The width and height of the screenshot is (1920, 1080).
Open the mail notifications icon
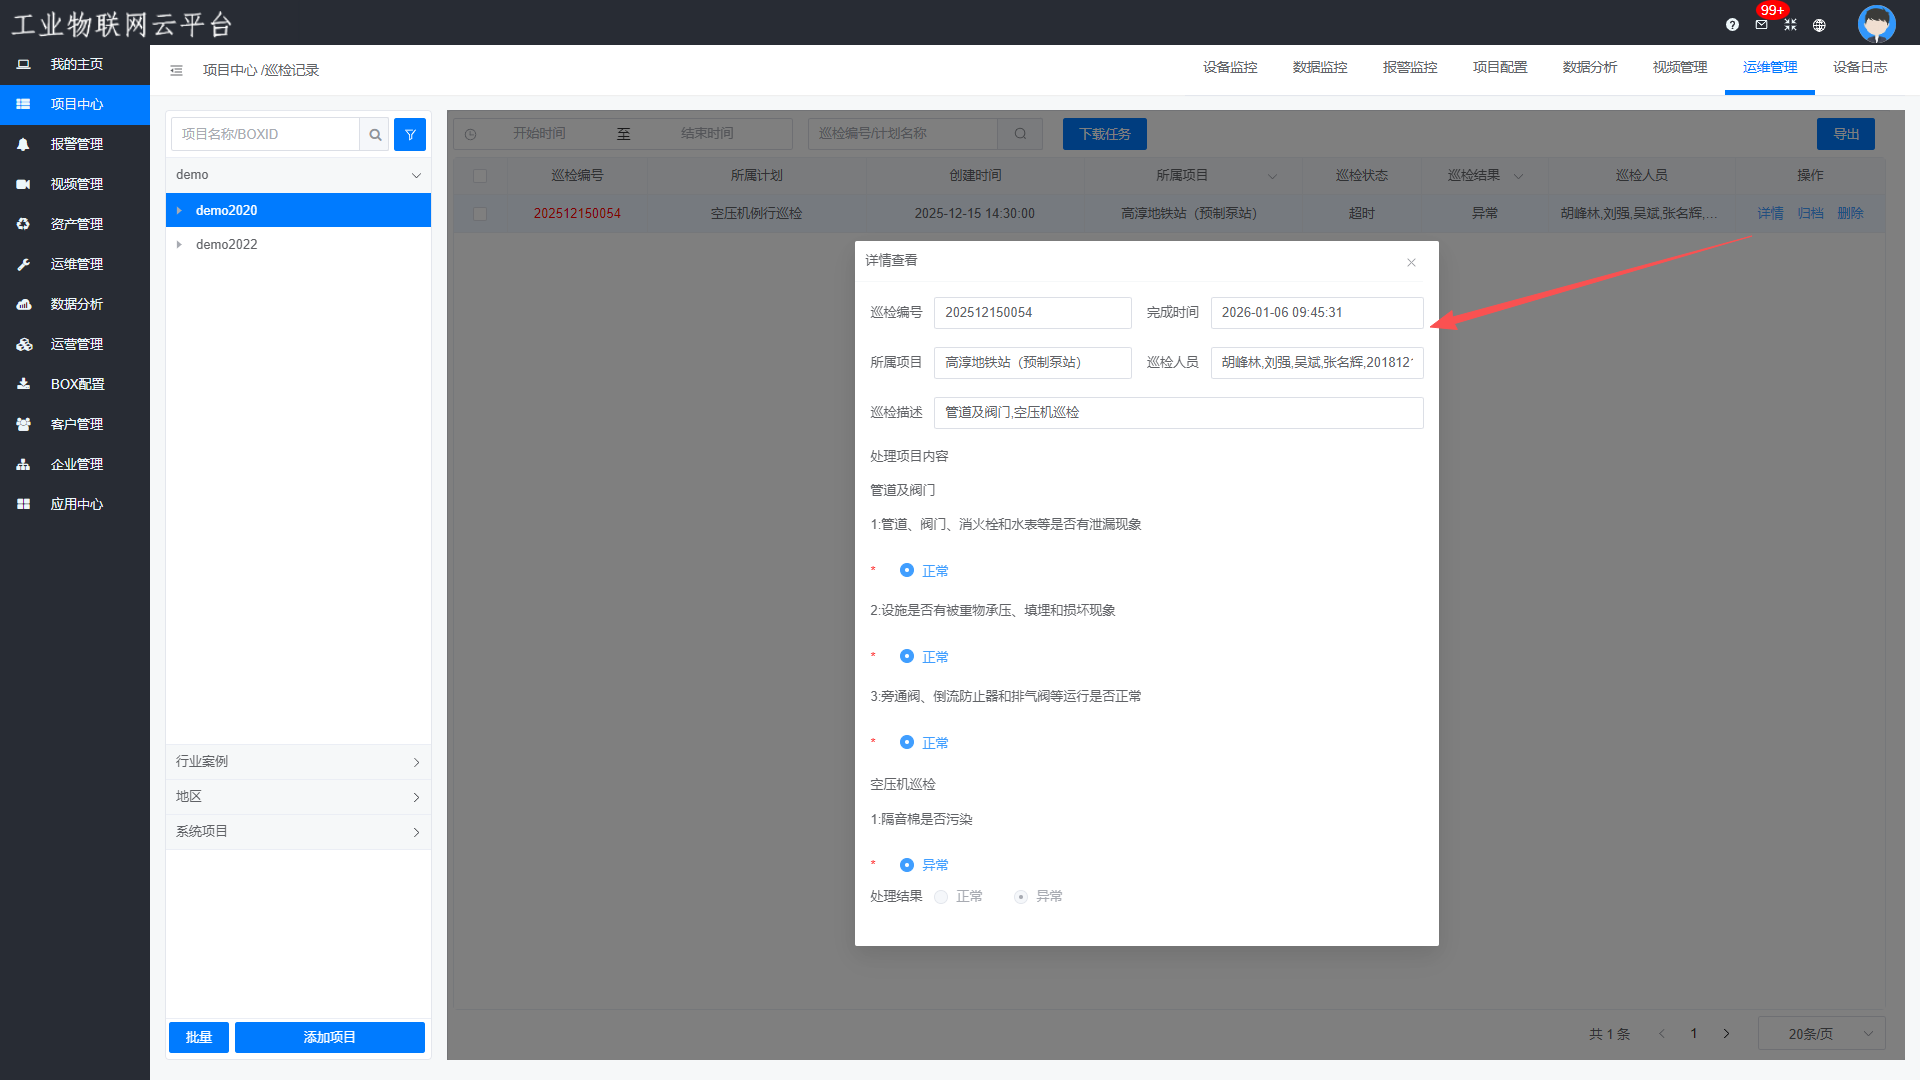coord(1761,25)
